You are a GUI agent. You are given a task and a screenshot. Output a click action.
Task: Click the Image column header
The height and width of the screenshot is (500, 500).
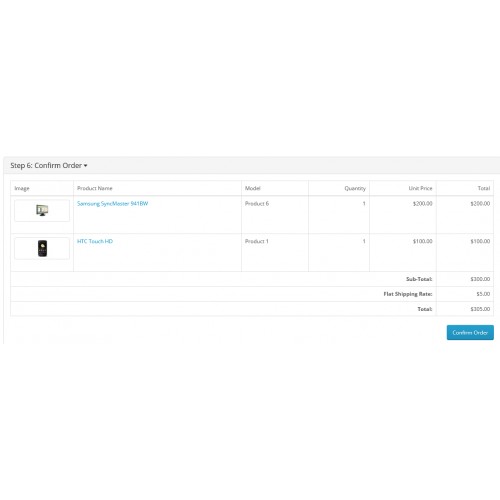click(x=22, y=188)
